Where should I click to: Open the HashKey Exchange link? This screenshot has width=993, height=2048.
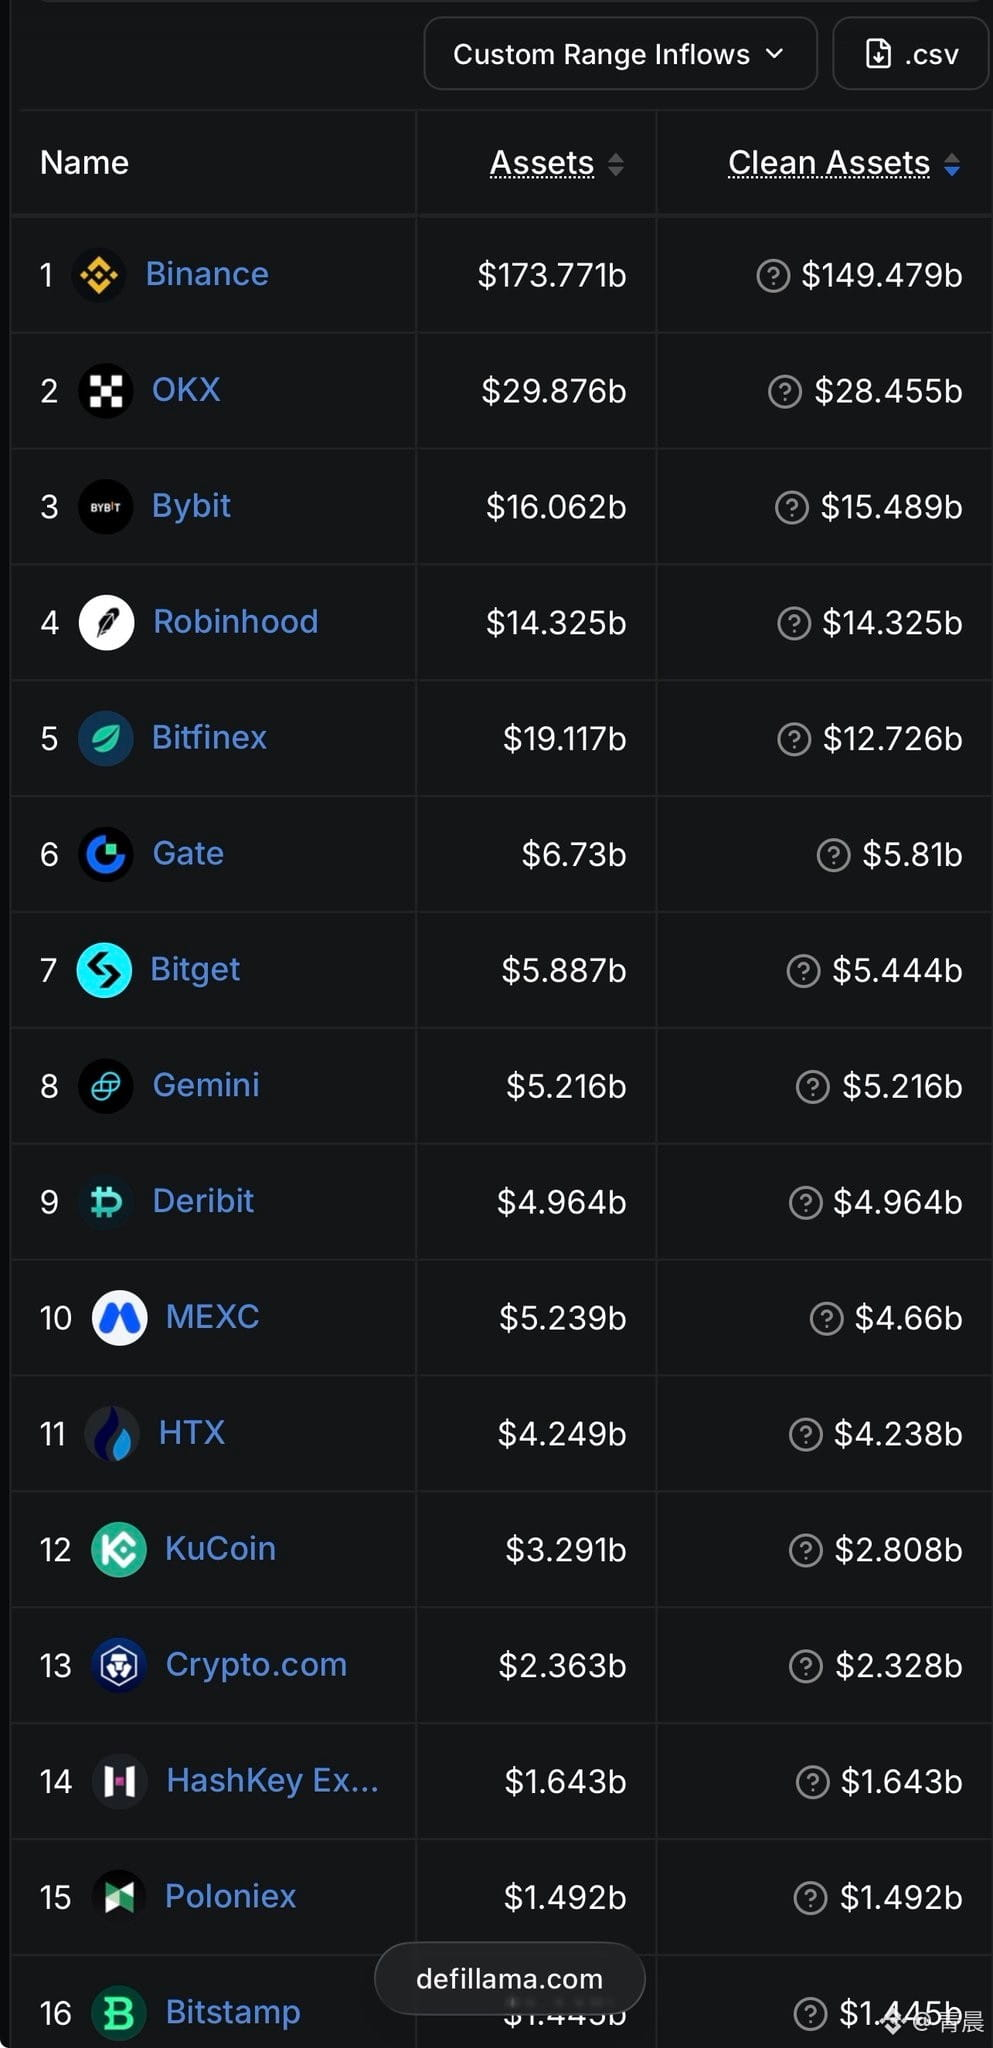pos(272,1780)
